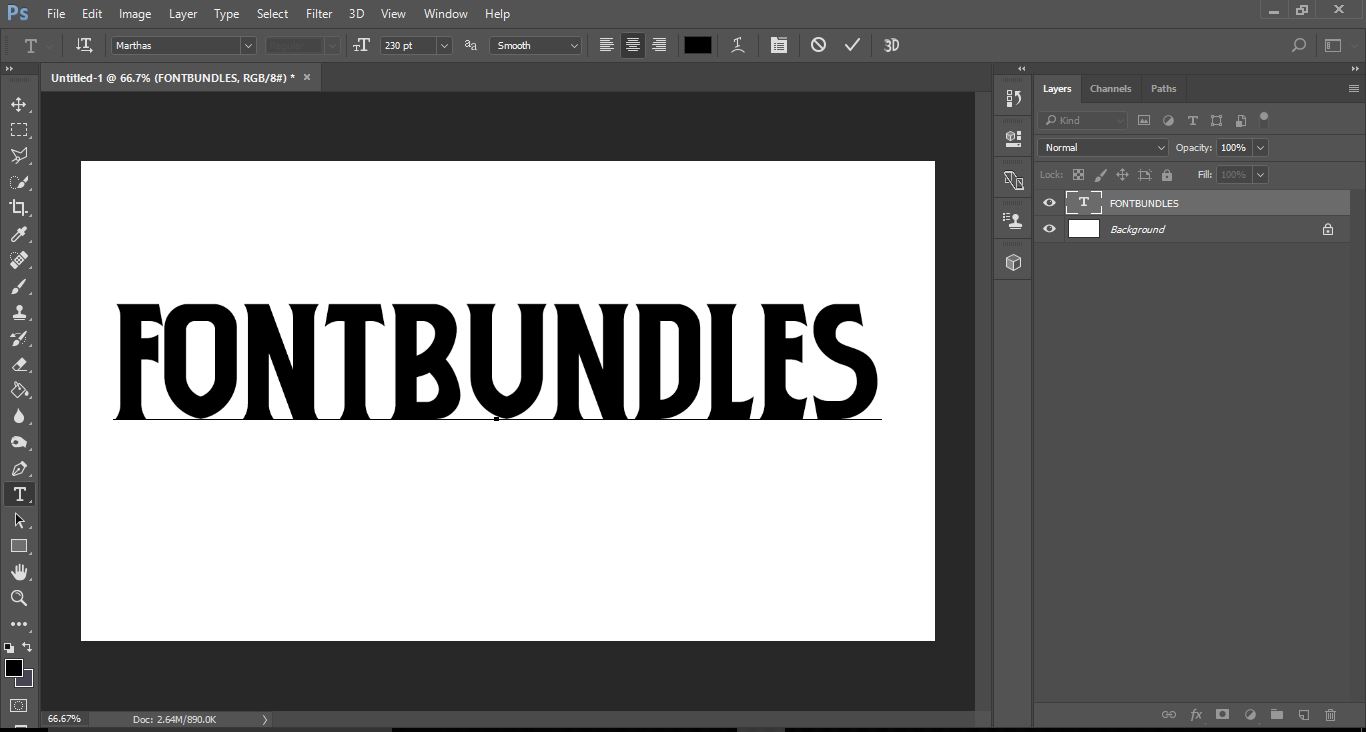Select the Clone Stamp tool

coord(19,312)
